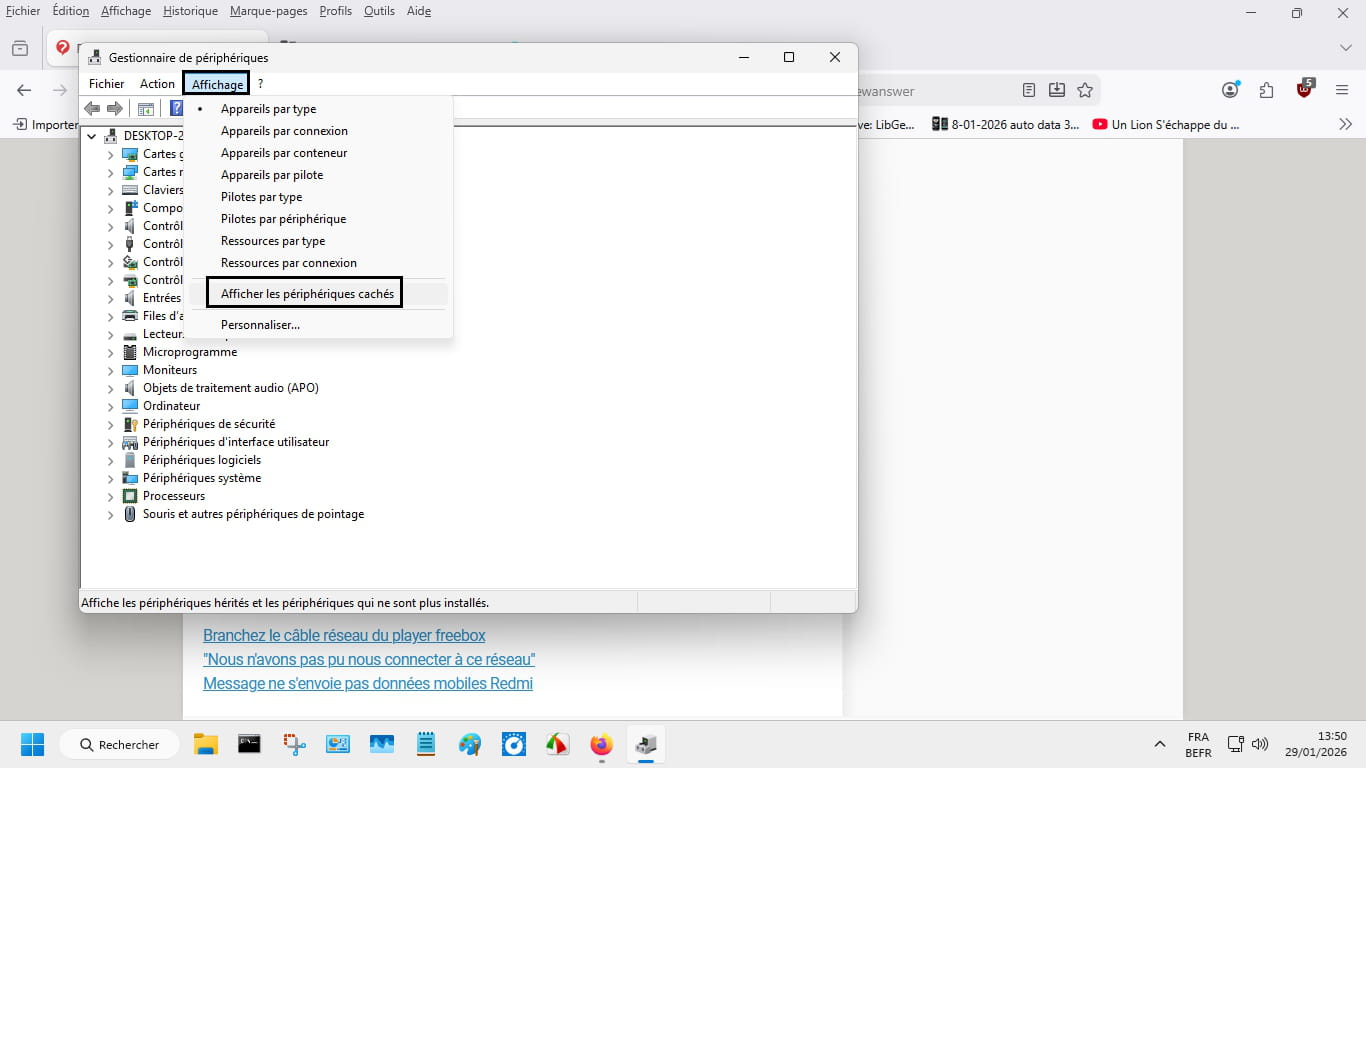Viewport: 1366px width, 1040px height.
Task: Expand the Processeurs category
Action: [110, 496]
